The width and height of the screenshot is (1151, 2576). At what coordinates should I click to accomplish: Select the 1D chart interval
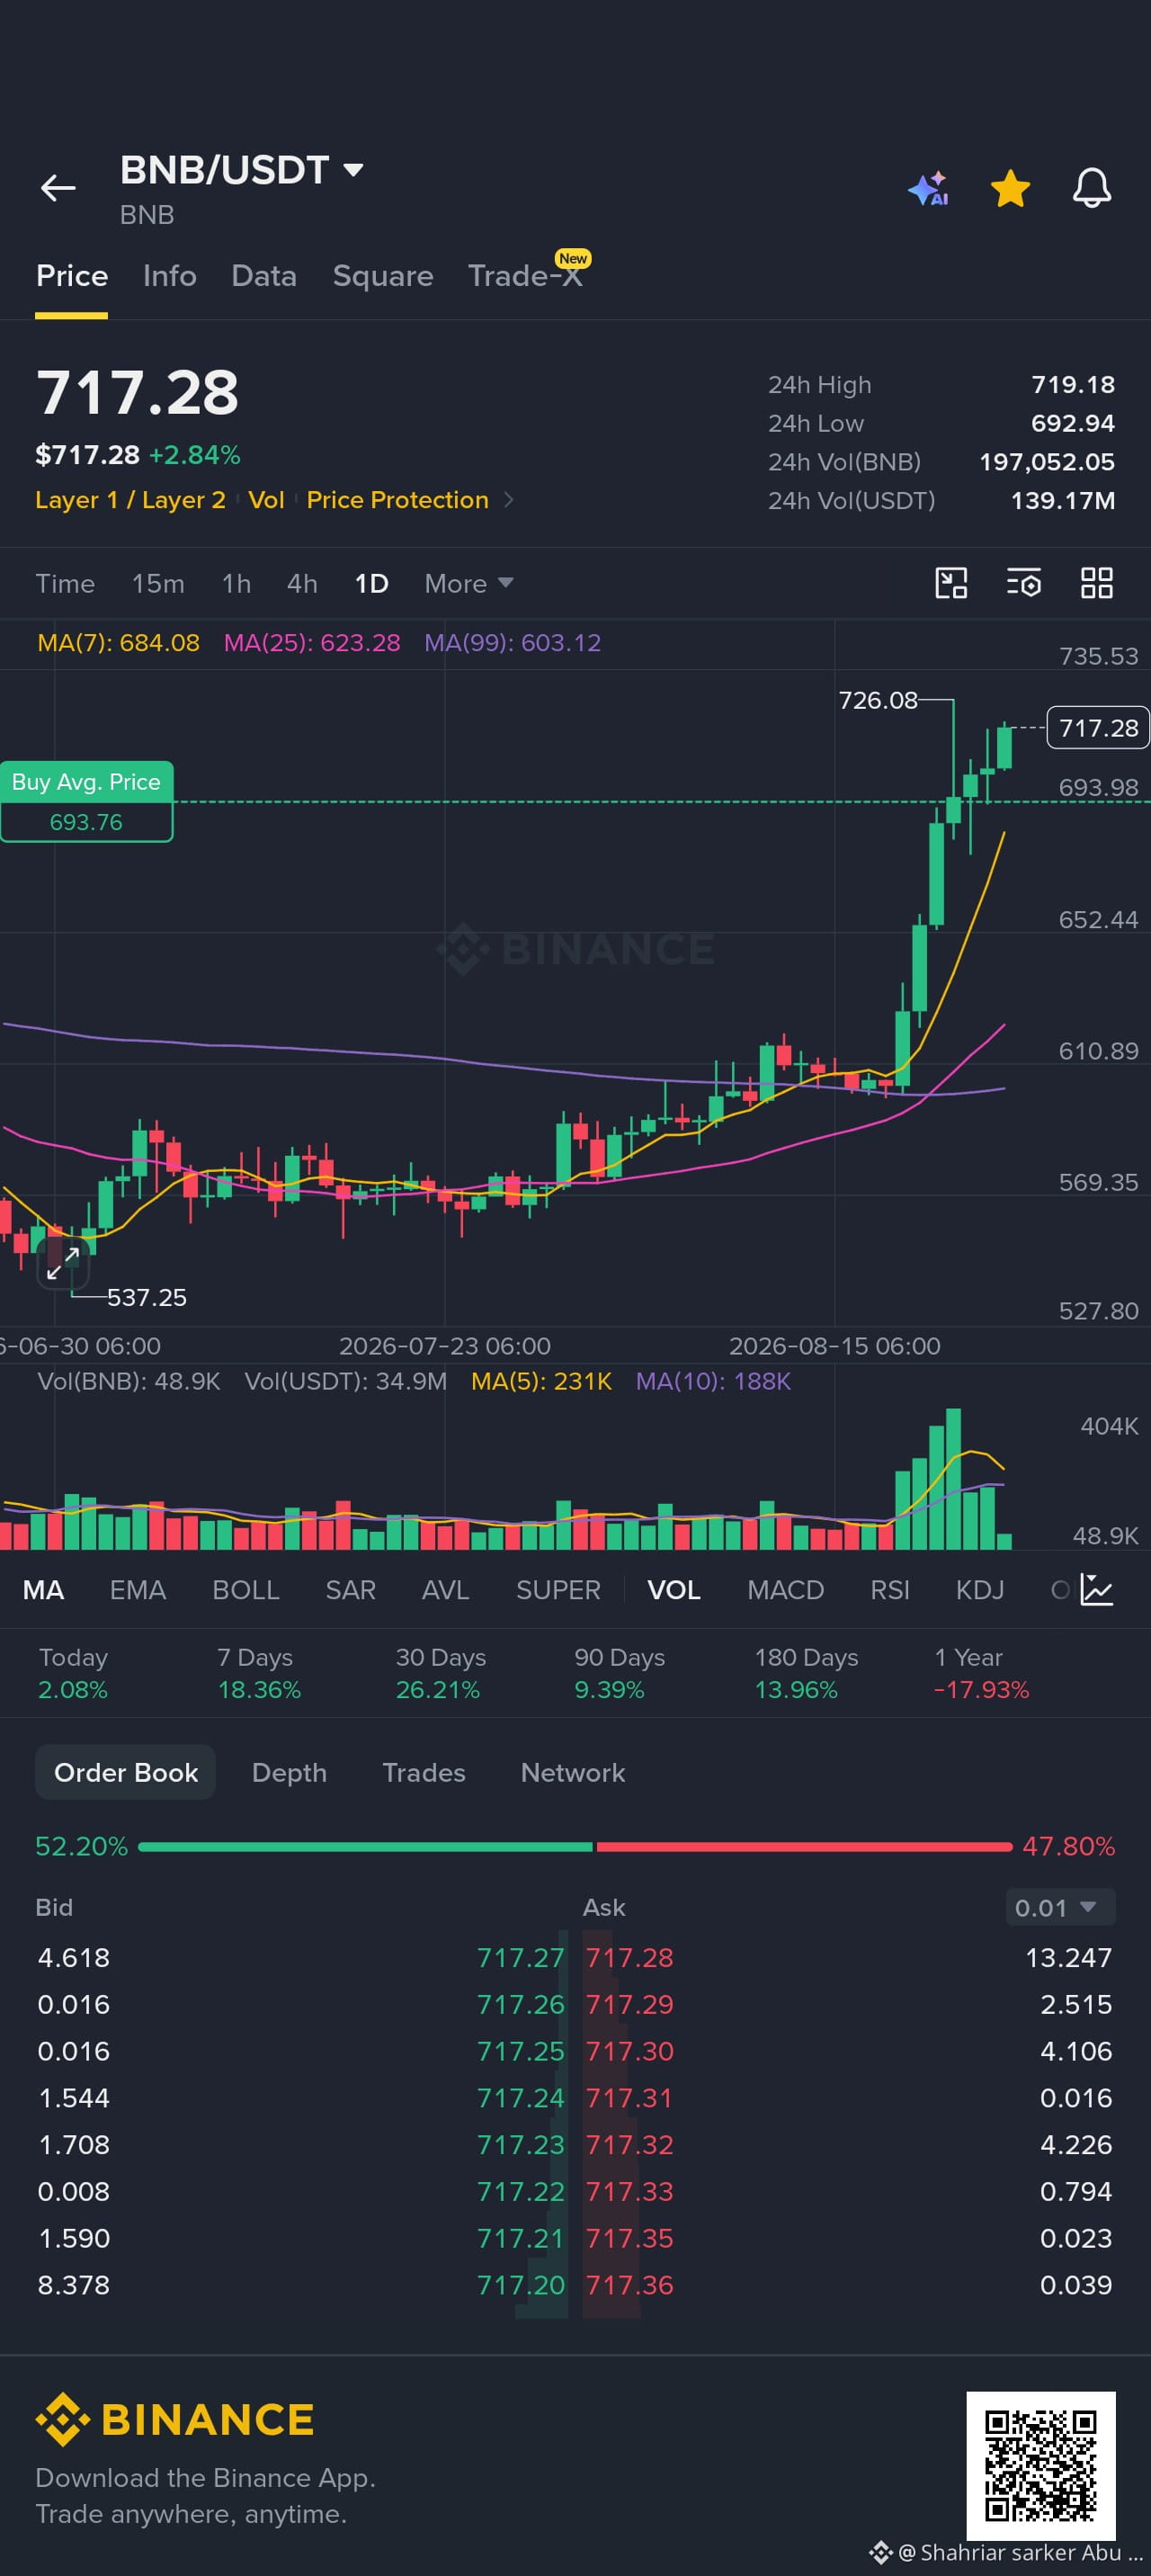tap(371, 583)
